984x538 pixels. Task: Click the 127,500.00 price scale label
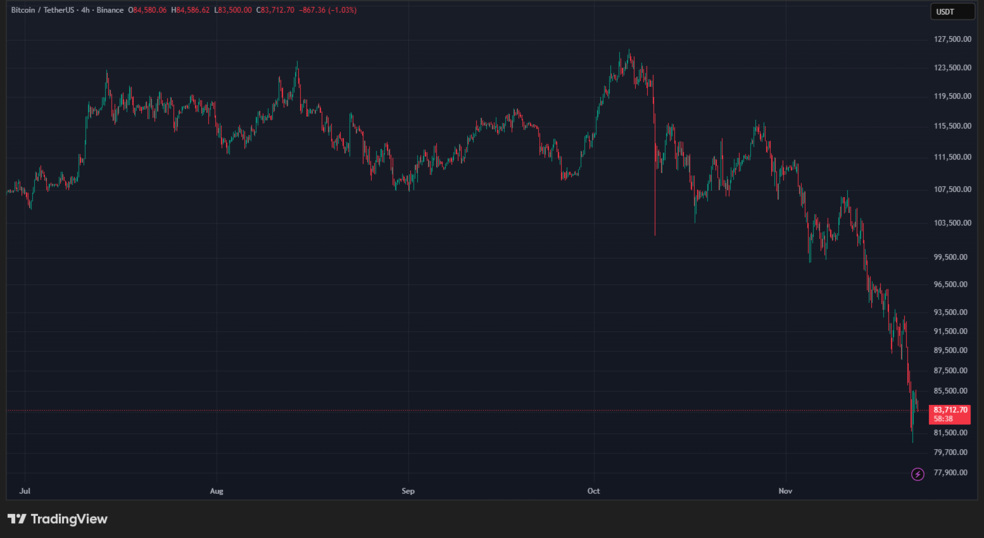coord(952,40)
